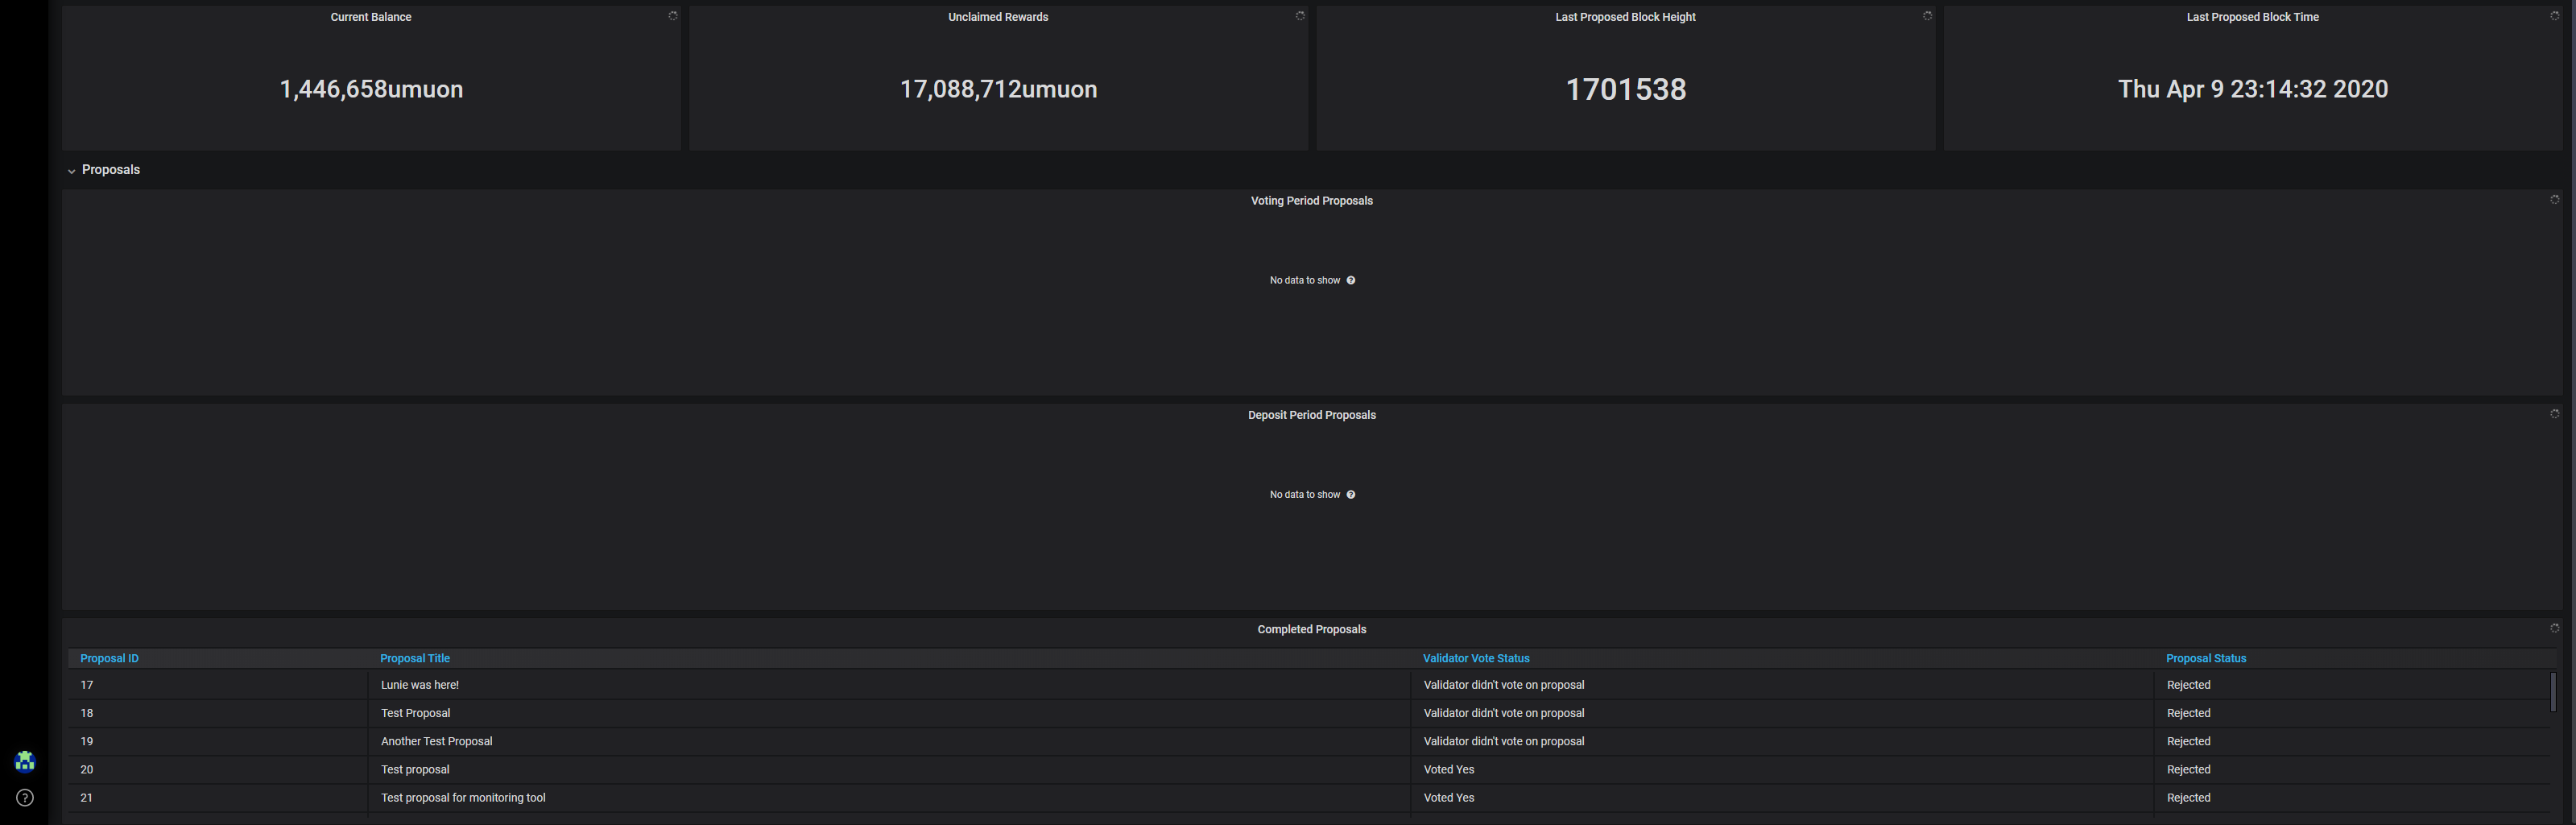Open the Unclaimed Rewards panel title menu
The height and width of the screenshot is (825, 2576).
[x=998, y=17]
